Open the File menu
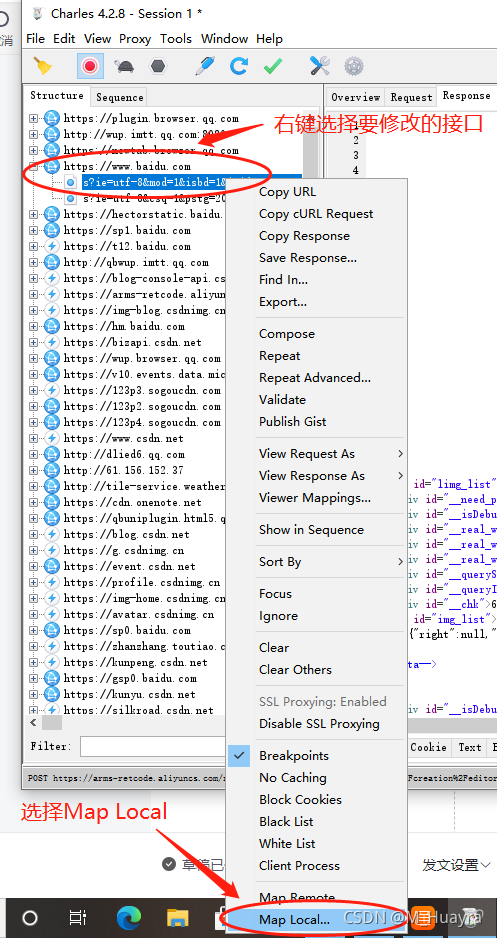The image size is (497, 938). click(35, 39)
